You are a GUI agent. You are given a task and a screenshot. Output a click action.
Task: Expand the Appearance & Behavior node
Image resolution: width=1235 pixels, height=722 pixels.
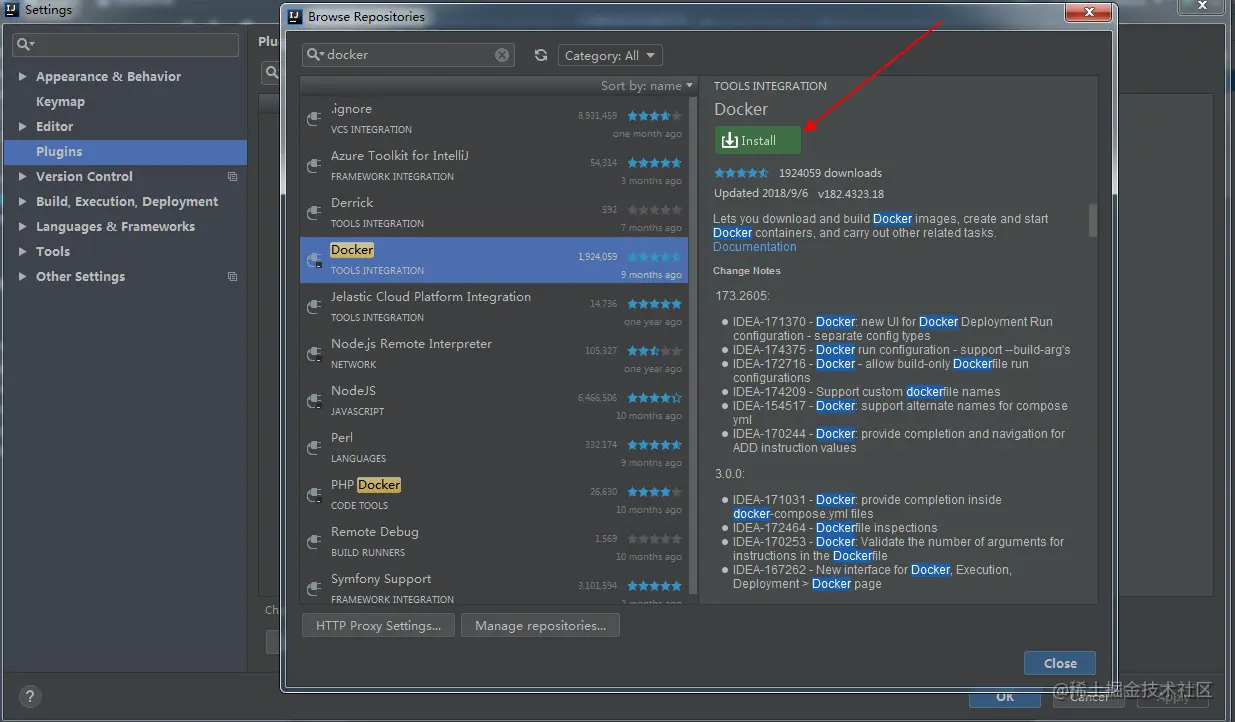tap(22, 77)
